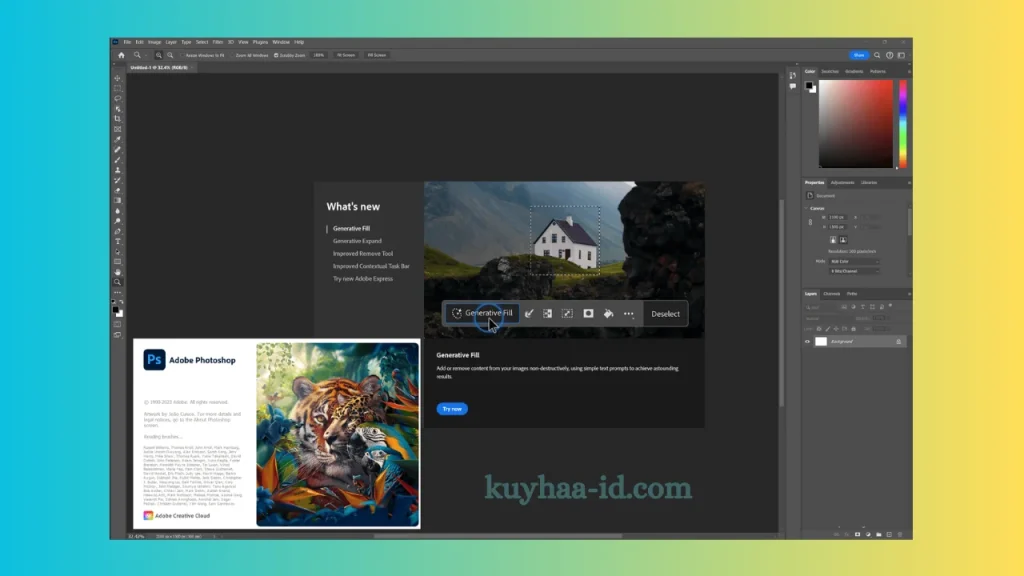Select the Move tool

point(118,78)
